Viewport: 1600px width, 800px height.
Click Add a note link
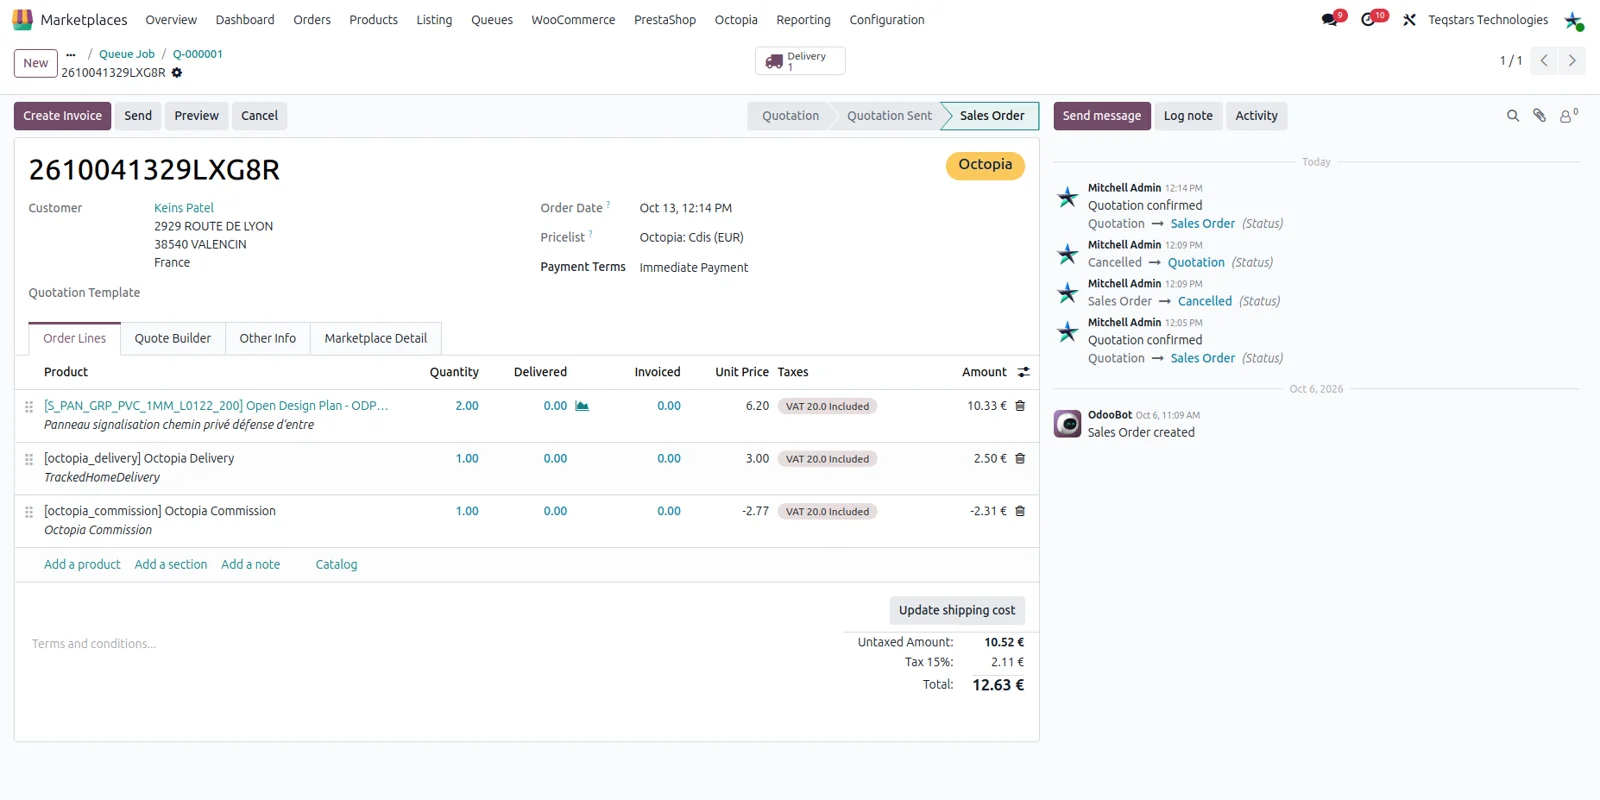point(251,565)
